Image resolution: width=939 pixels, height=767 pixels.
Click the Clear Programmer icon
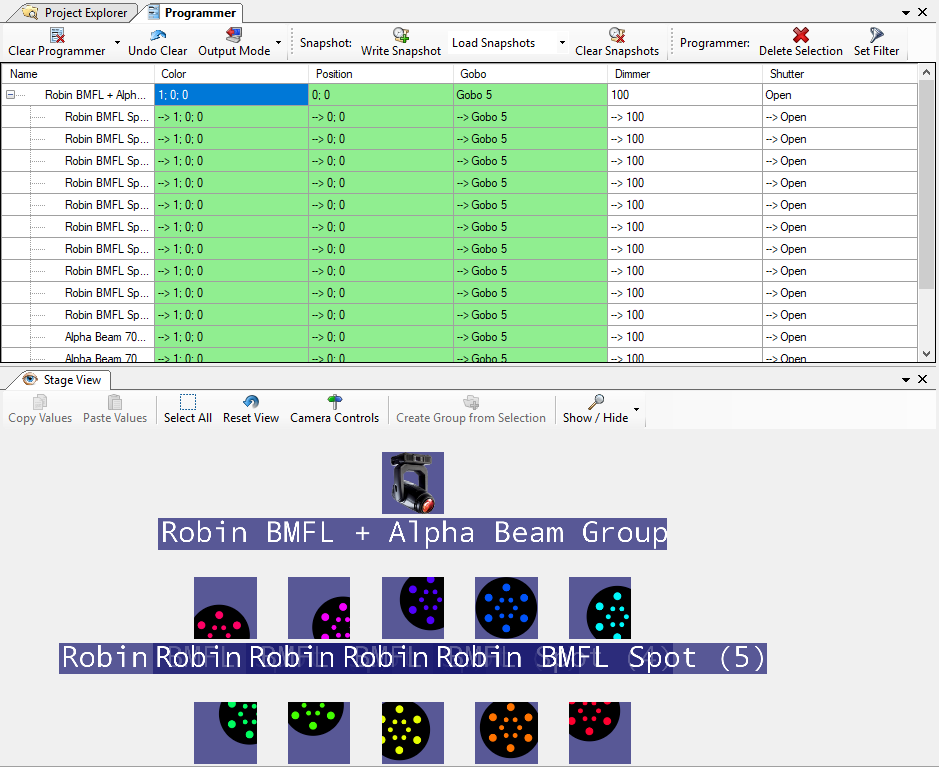click(x=57, y=35)
